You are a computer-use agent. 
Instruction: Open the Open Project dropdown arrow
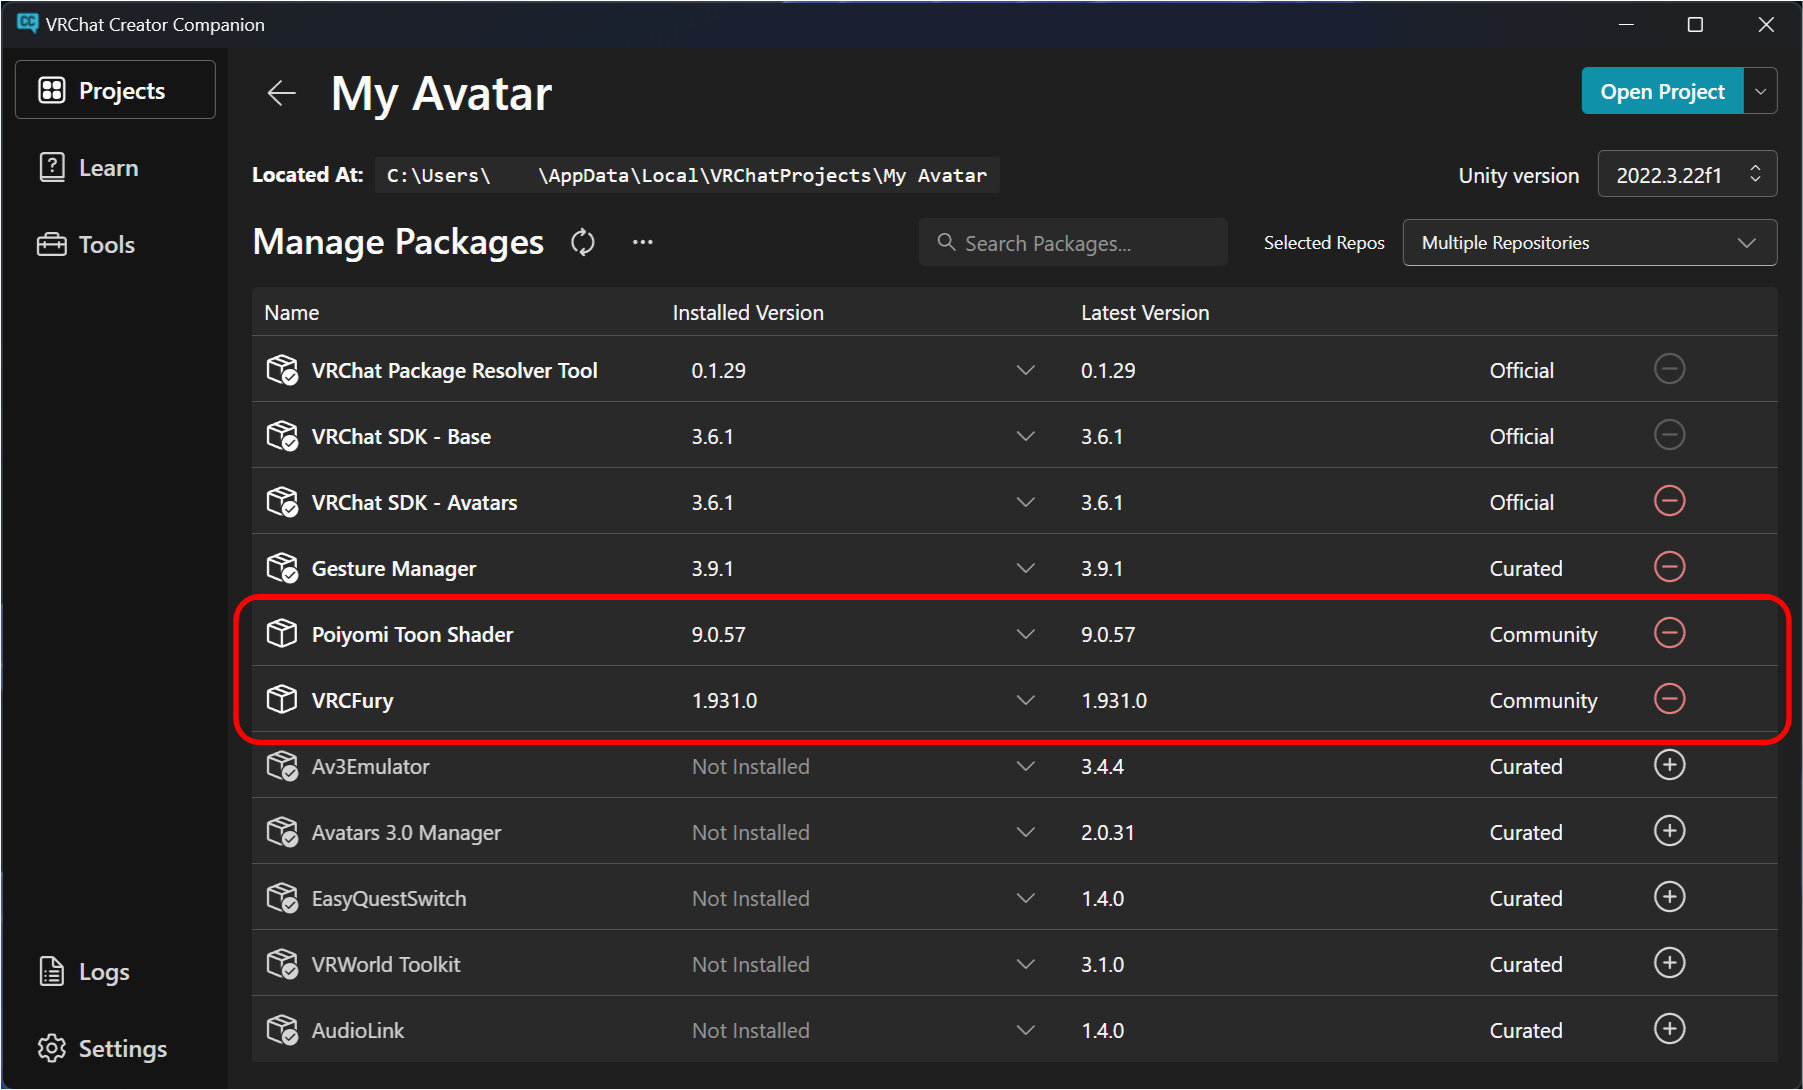point(1760,91)
